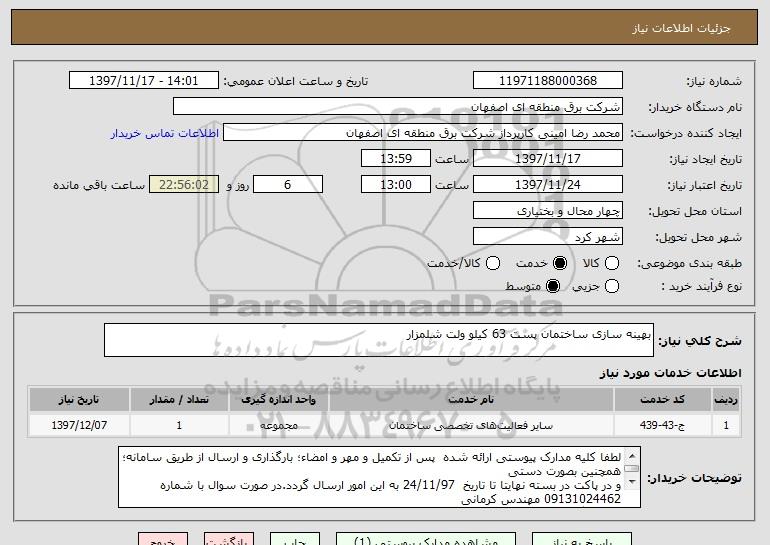770x545 pixels.
Task: Click the need date cell 1397/12/07
Action: (79, 425)
